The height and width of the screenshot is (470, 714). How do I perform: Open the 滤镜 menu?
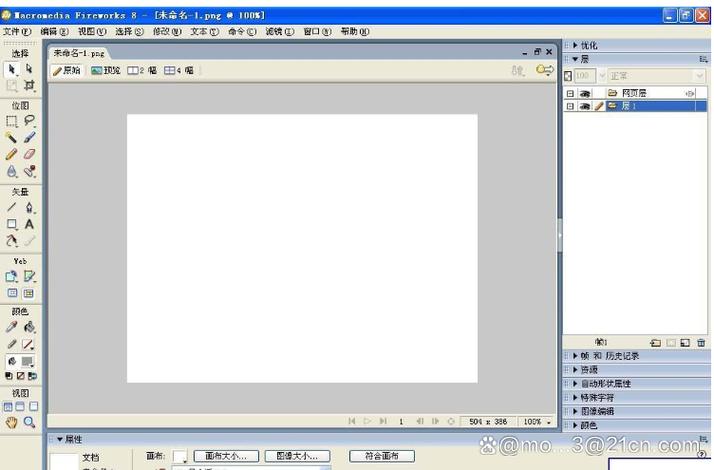click(279, 32)
